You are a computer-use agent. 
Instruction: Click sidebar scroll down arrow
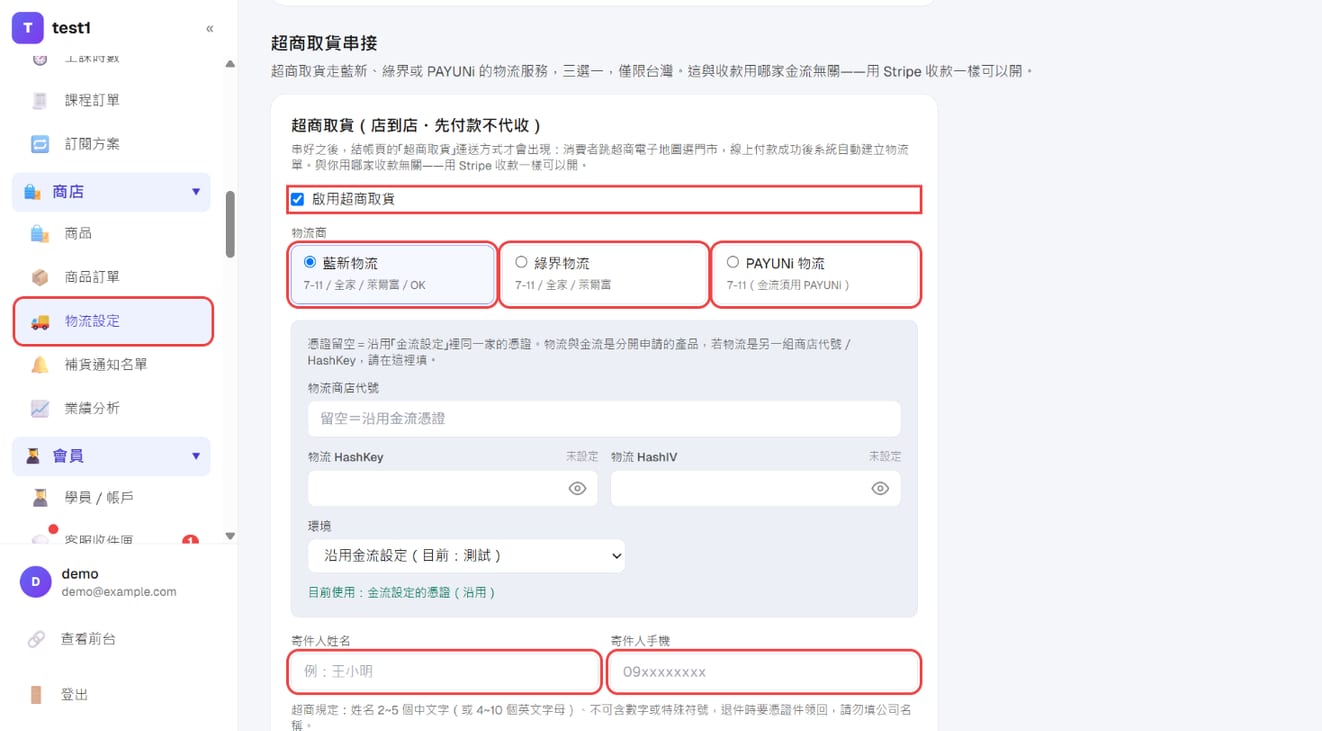[x=230, y=536]
